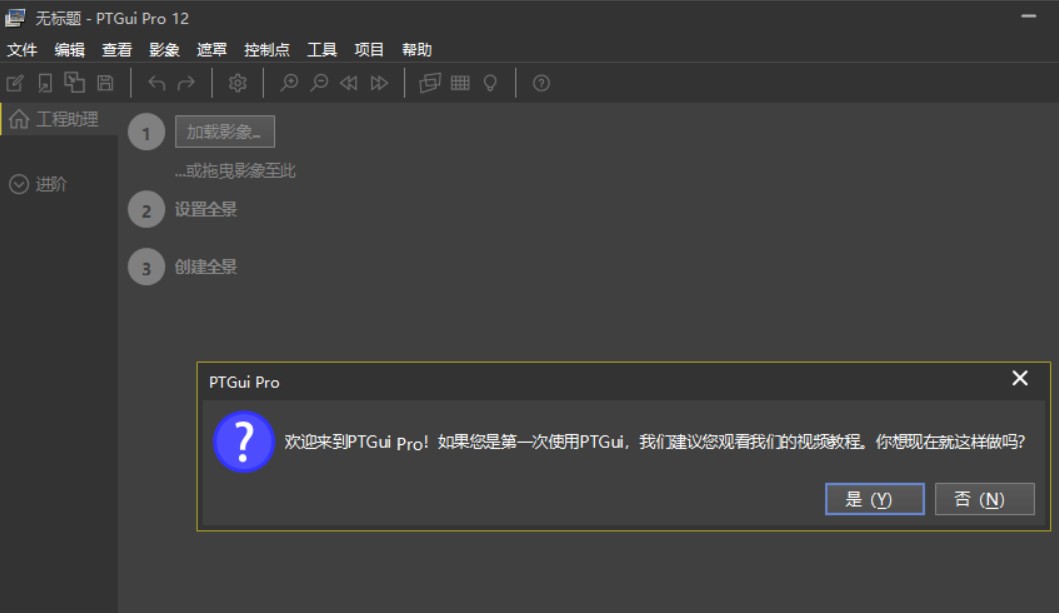
Task: Click the Undo arrow icon
Action: tap(157, 83)
